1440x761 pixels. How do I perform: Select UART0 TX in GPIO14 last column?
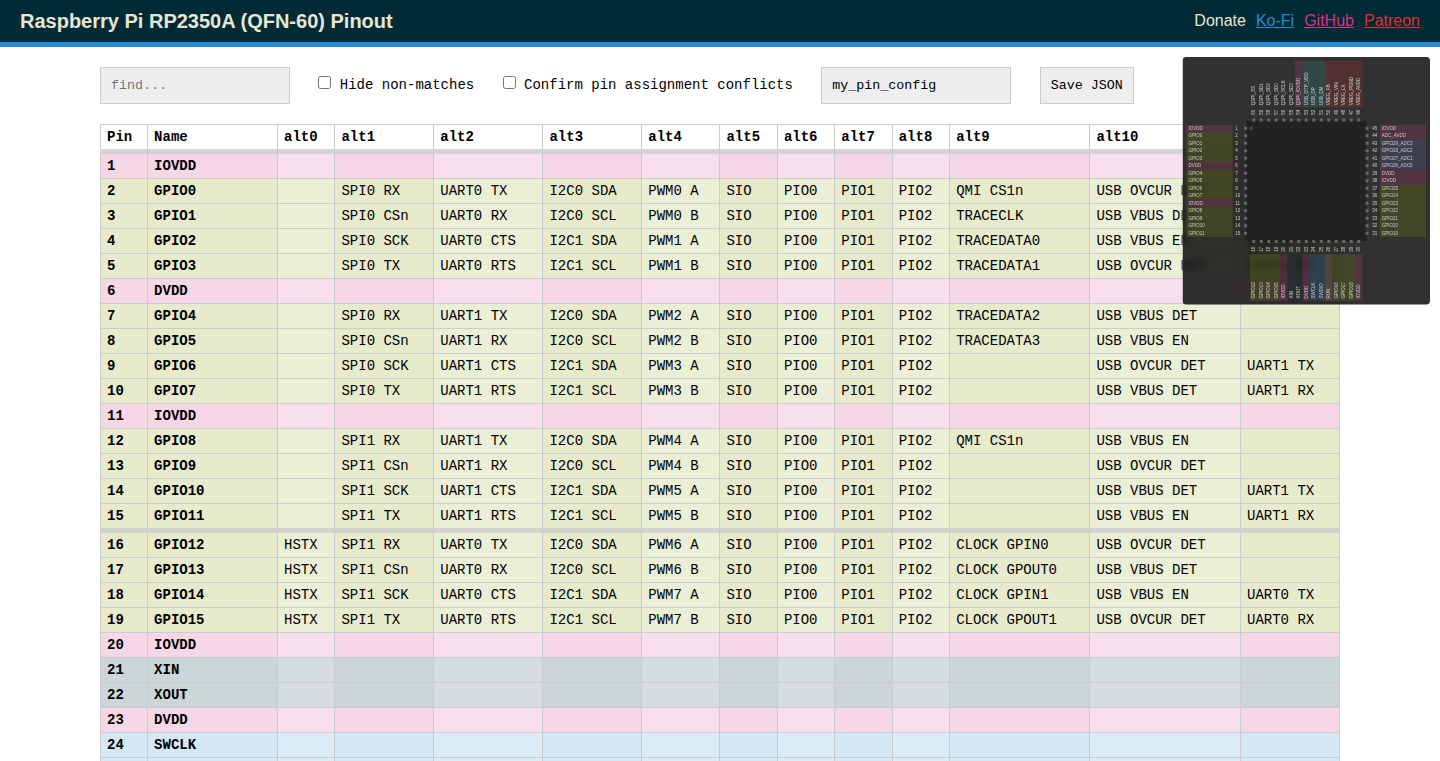1290,595
